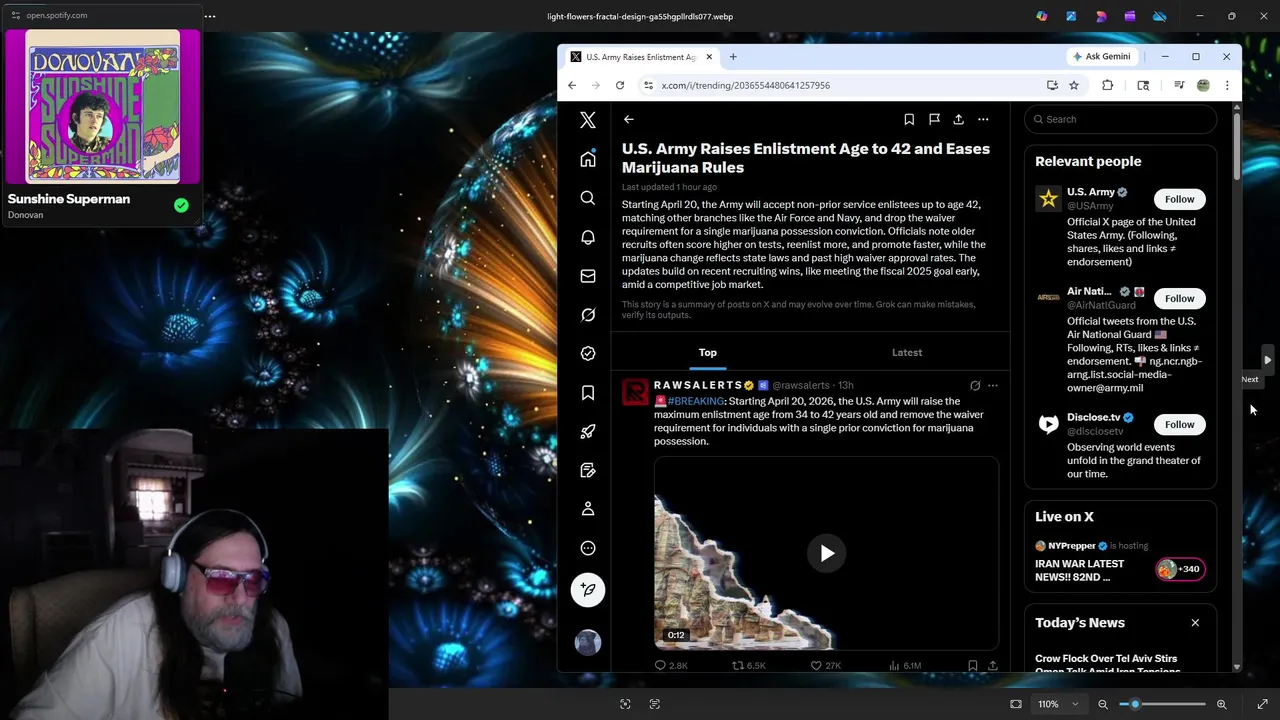1280x720 pixels.
Task: Open Notifications bell in X sidebar
Action: tap(588, 237)
